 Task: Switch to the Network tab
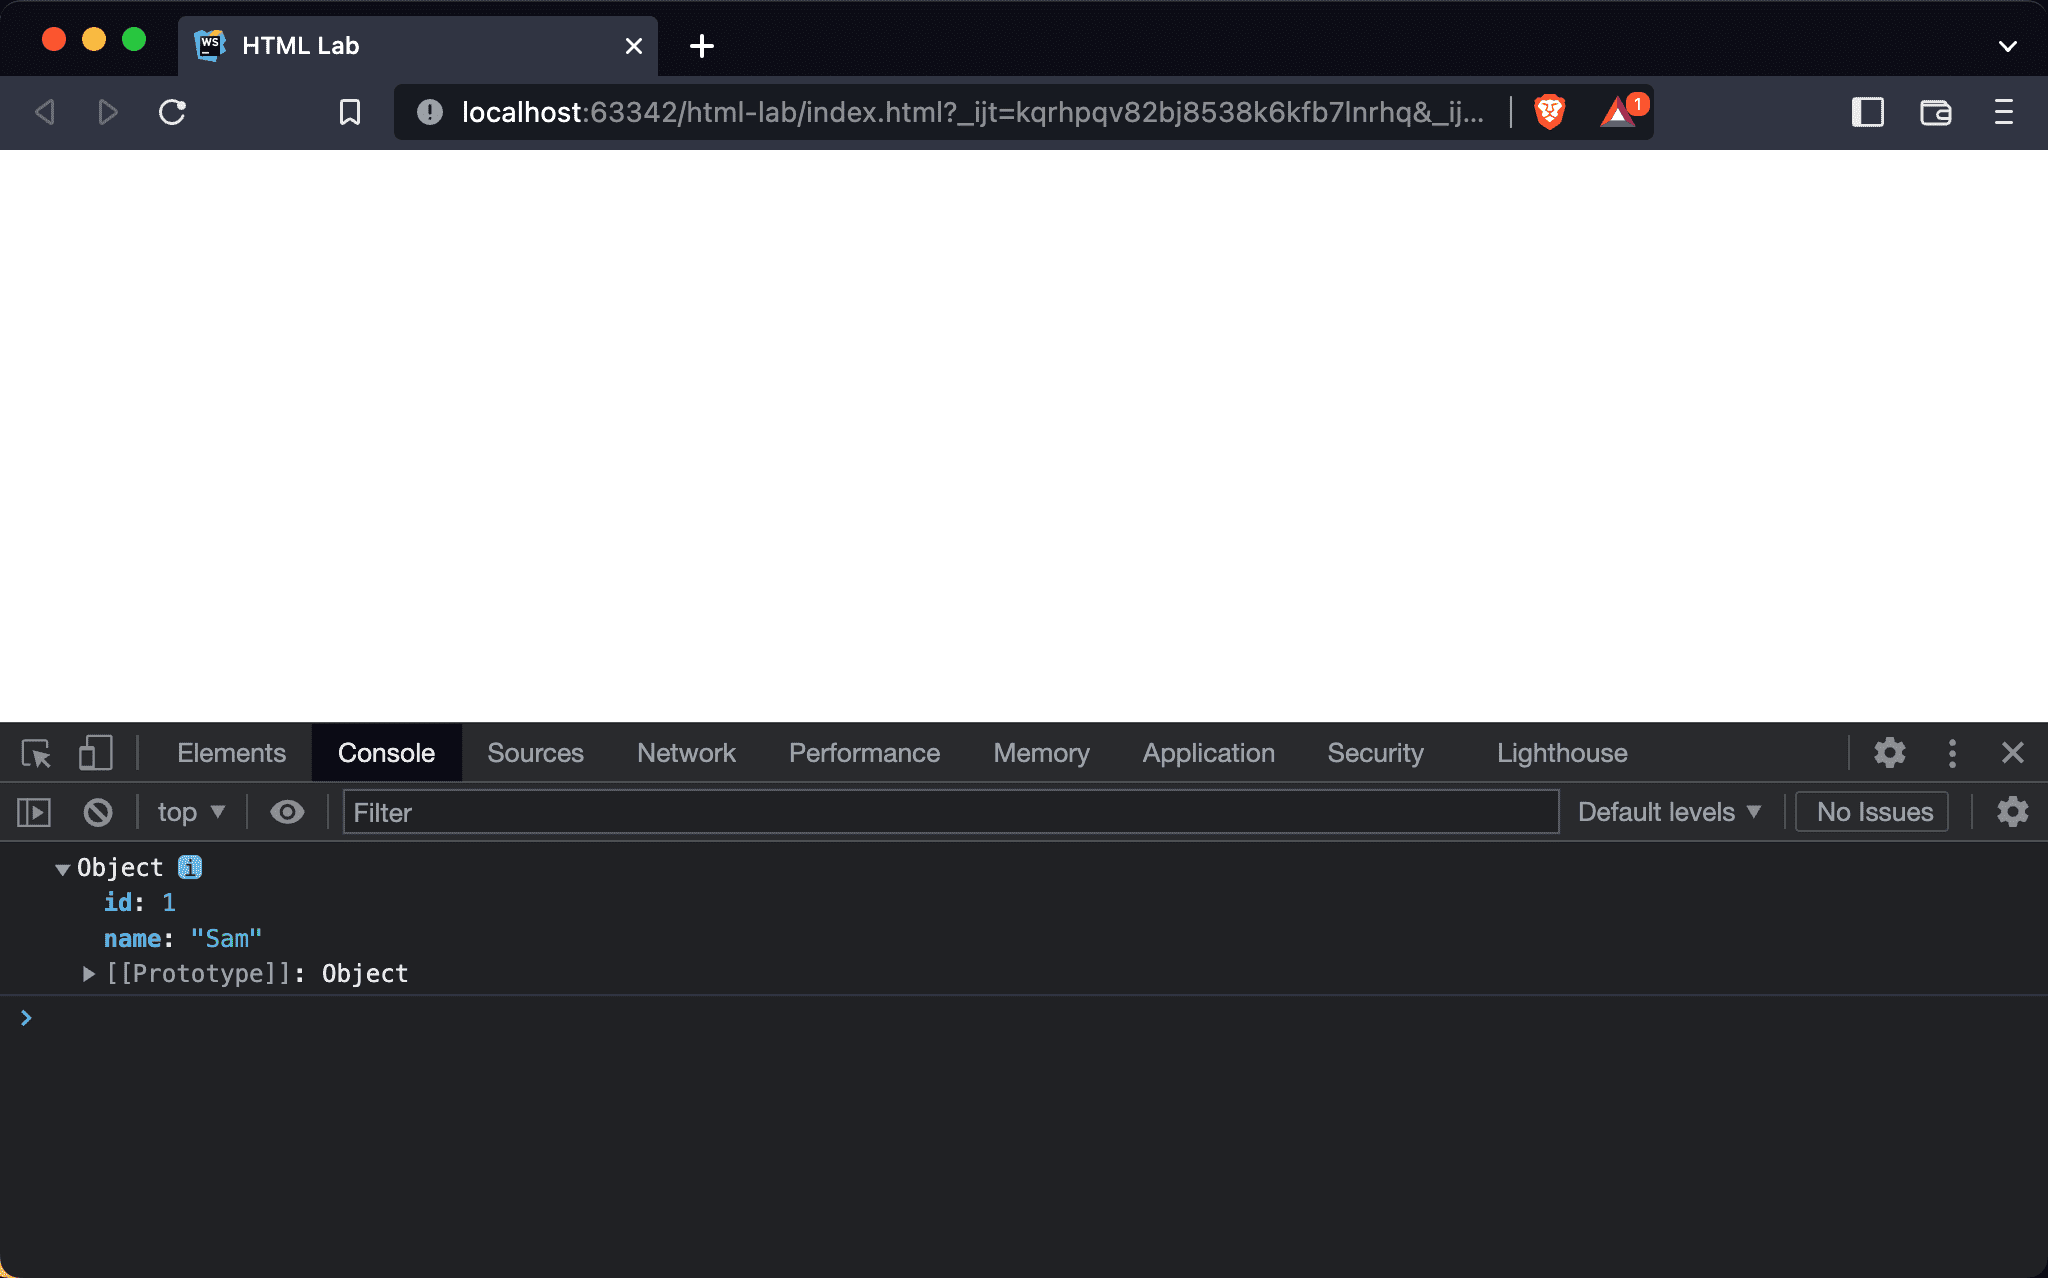[x=685, y=753]
